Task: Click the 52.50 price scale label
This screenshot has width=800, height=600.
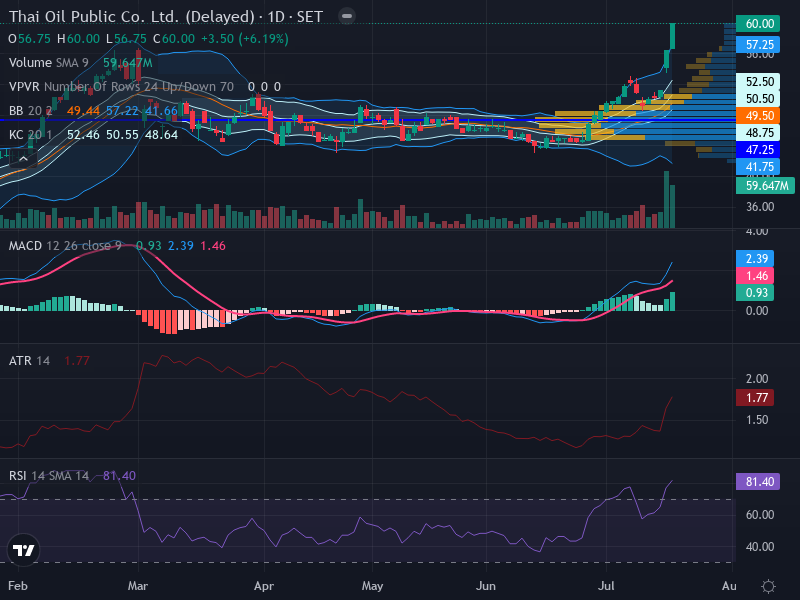Action: [x=758, y=82]
